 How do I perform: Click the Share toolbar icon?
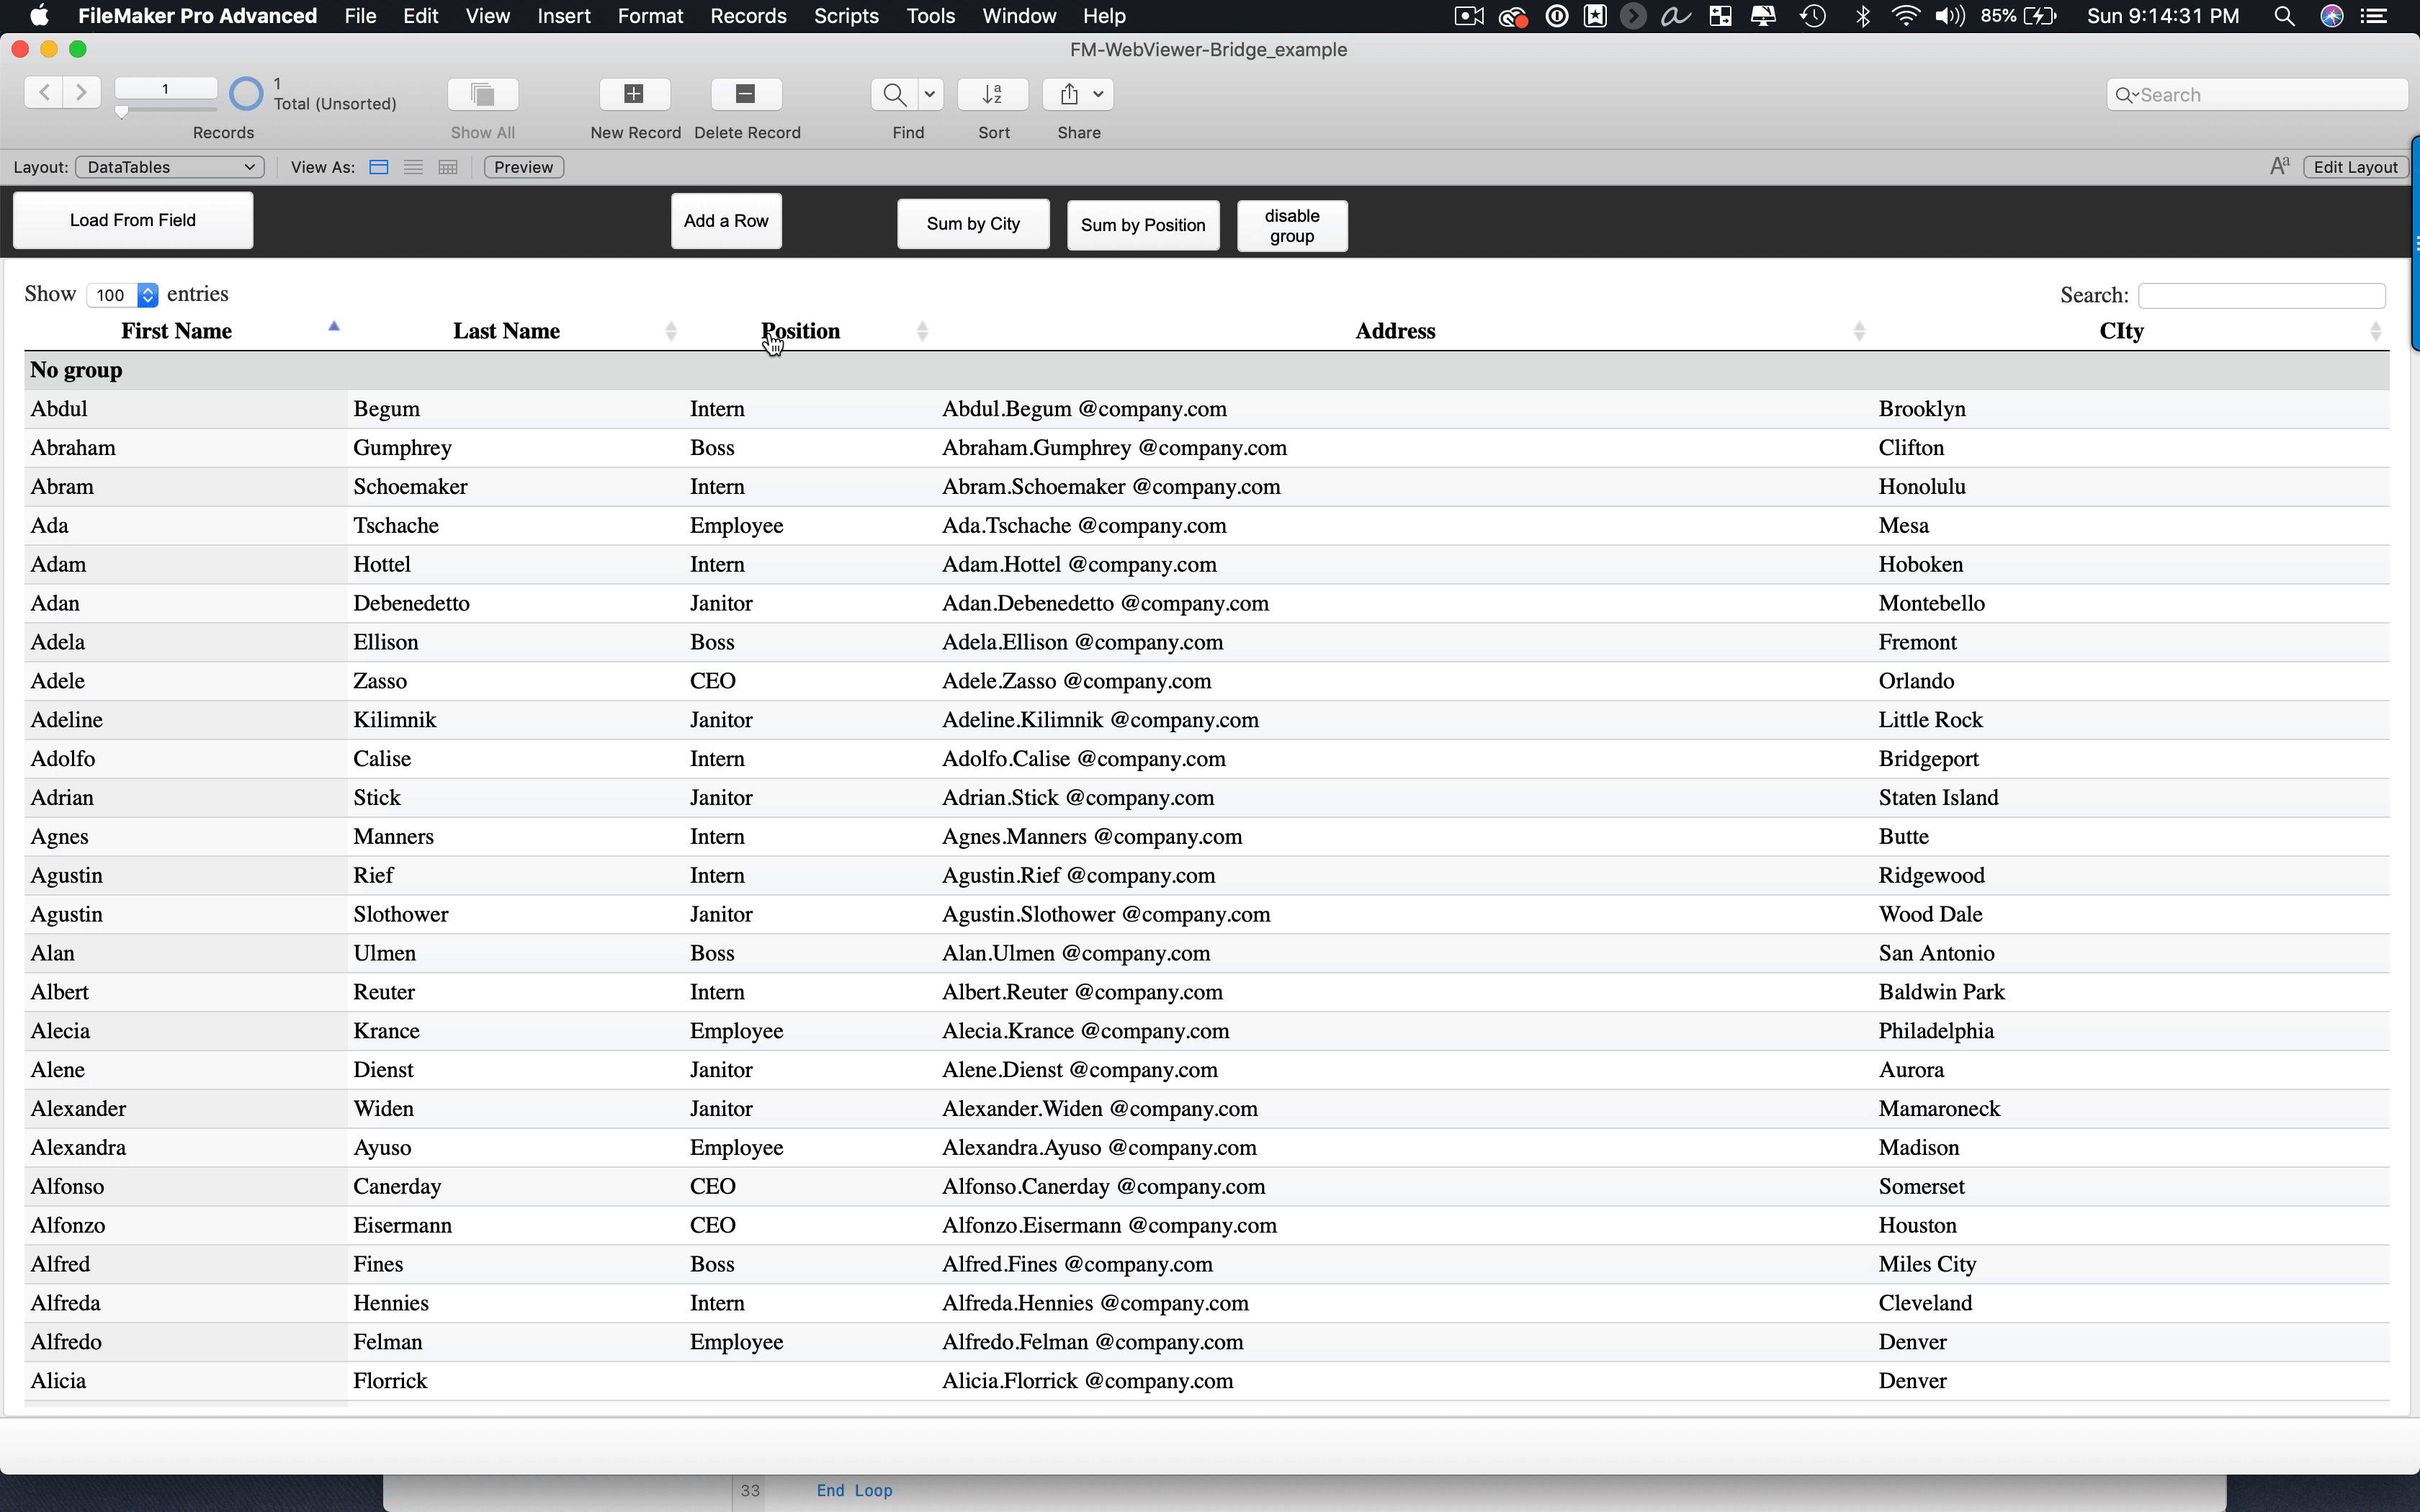point(1069,94)
